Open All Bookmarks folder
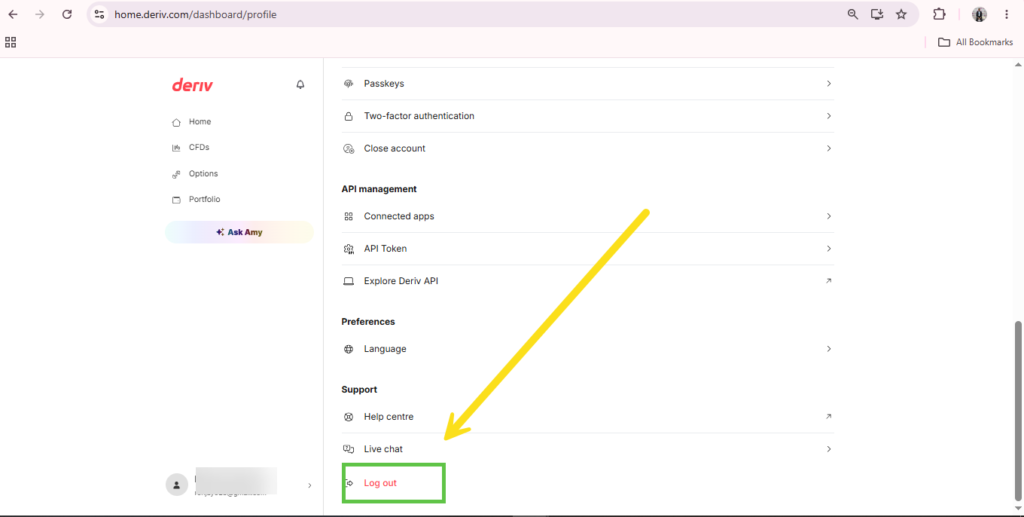 pos(976,42)
